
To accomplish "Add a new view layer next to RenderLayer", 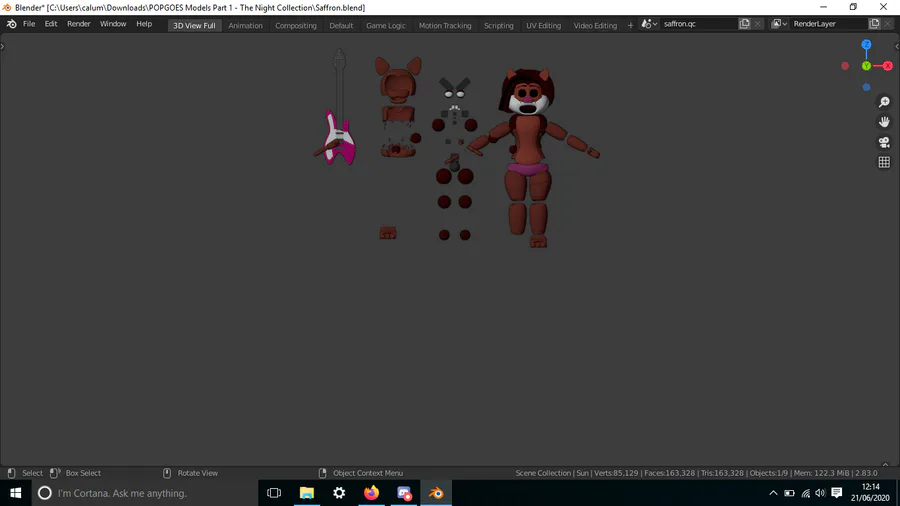I will 874,24.
